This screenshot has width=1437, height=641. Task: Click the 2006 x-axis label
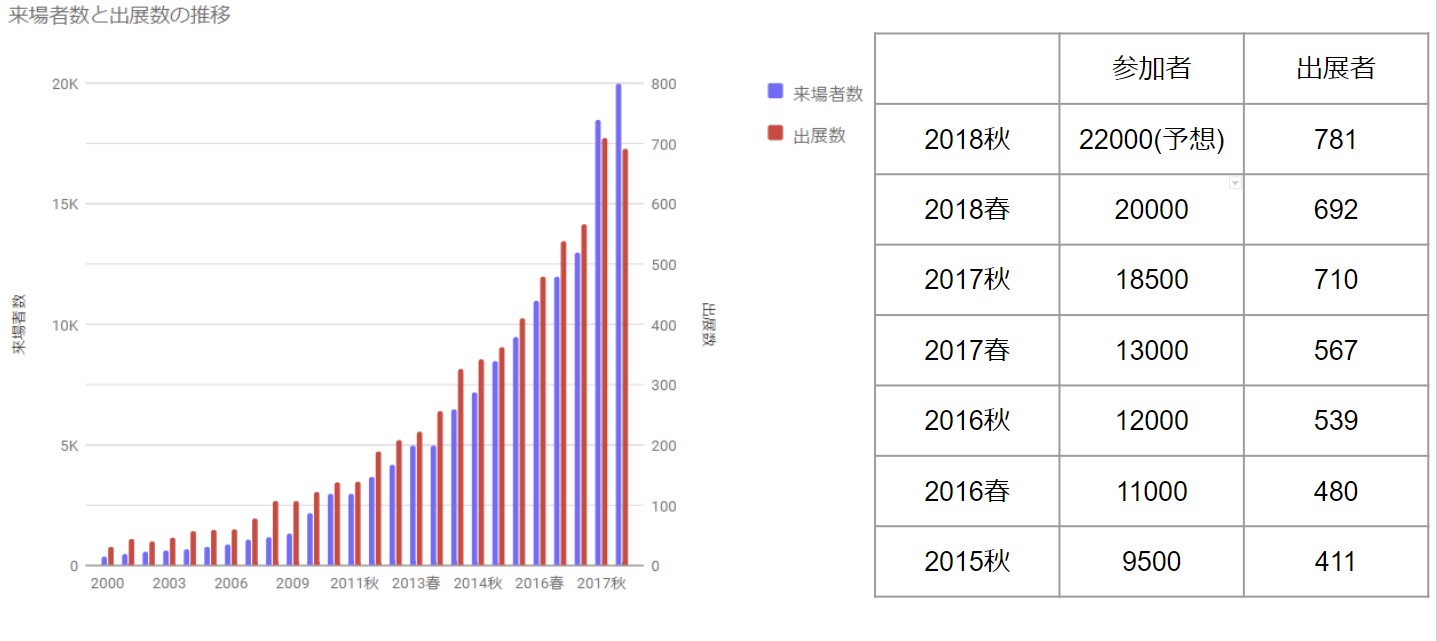click(231, 583)
